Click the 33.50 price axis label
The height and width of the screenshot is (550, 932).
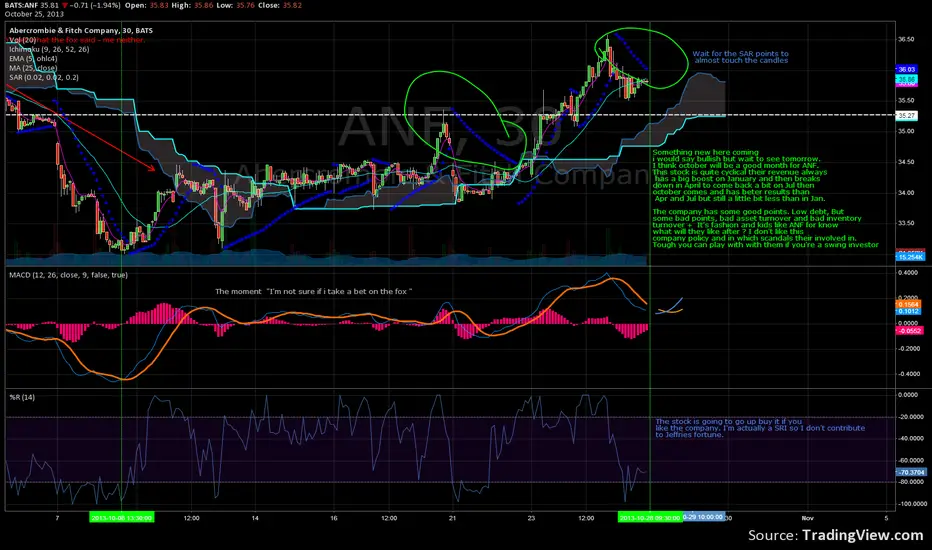tap(906, 224)
